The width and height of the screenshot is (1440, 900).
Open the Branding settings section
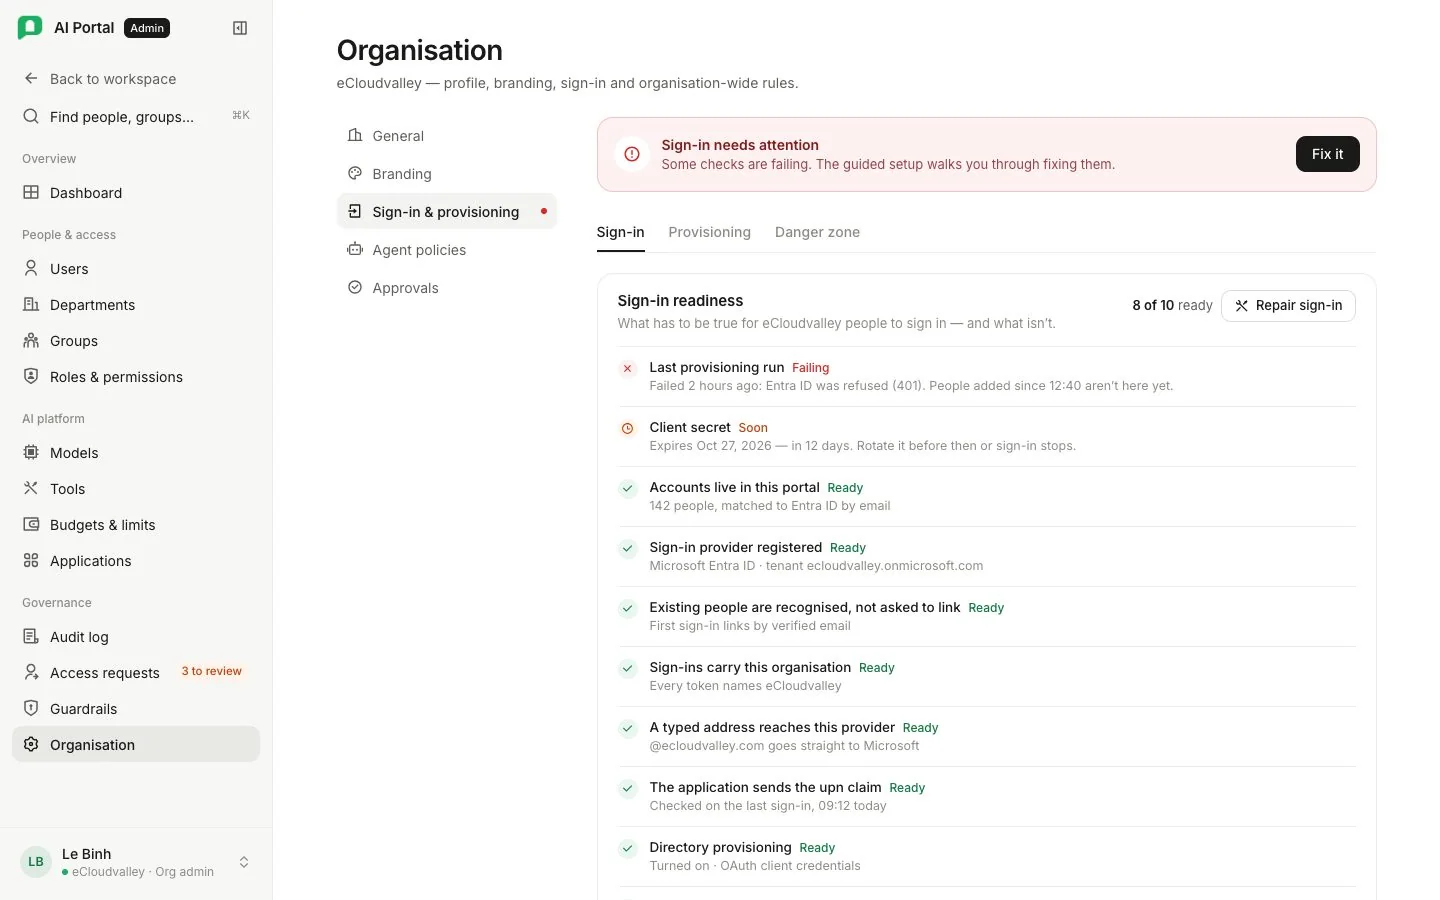(447, 174)
